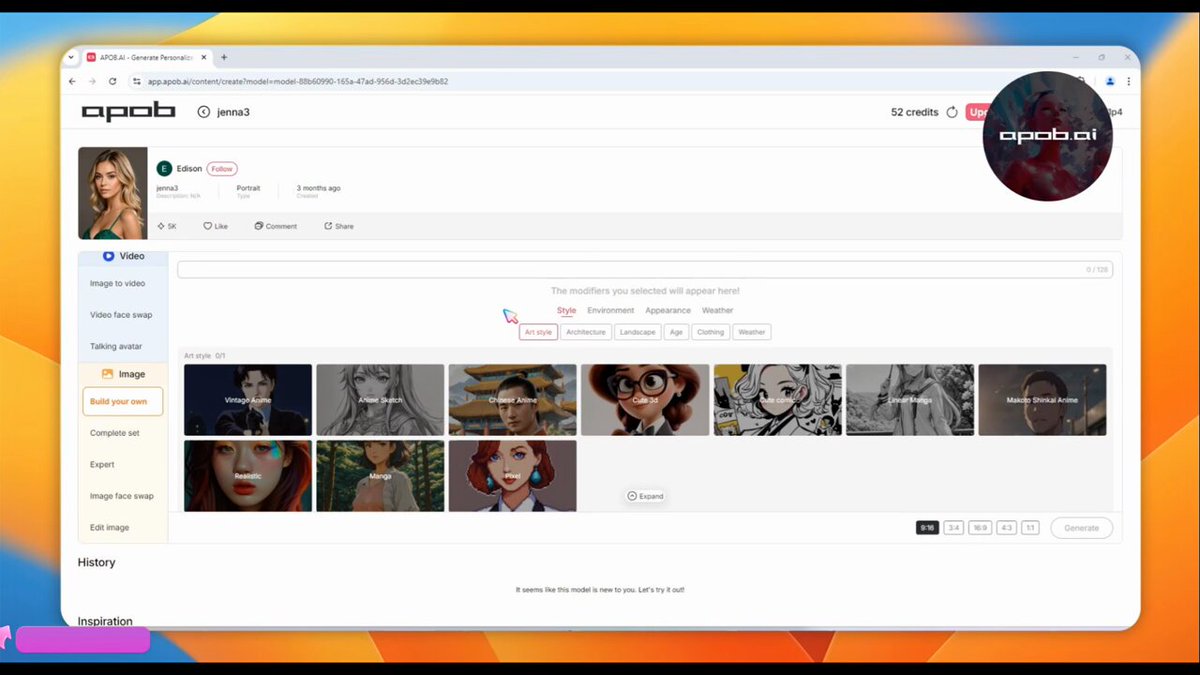Share the jenna3 model

coord(339,226)
